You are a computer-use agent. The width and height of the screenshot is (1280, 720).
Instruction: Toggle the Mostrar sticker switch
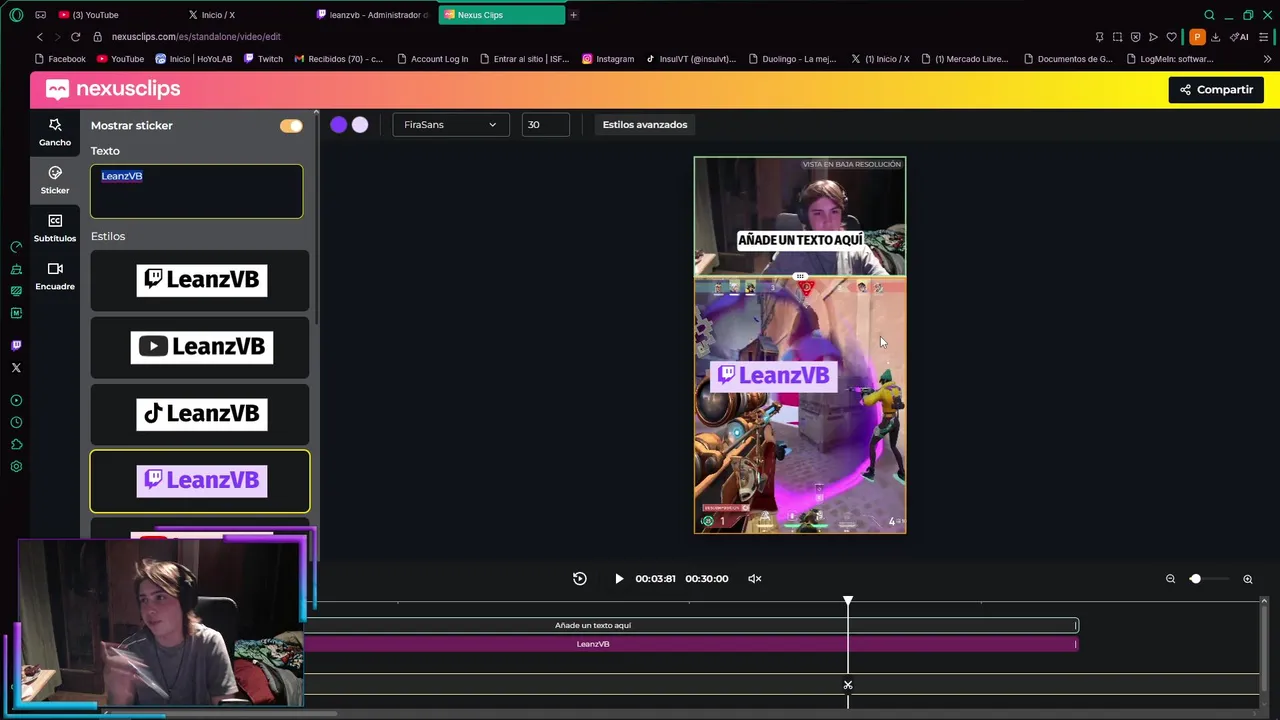coord(291,125)
